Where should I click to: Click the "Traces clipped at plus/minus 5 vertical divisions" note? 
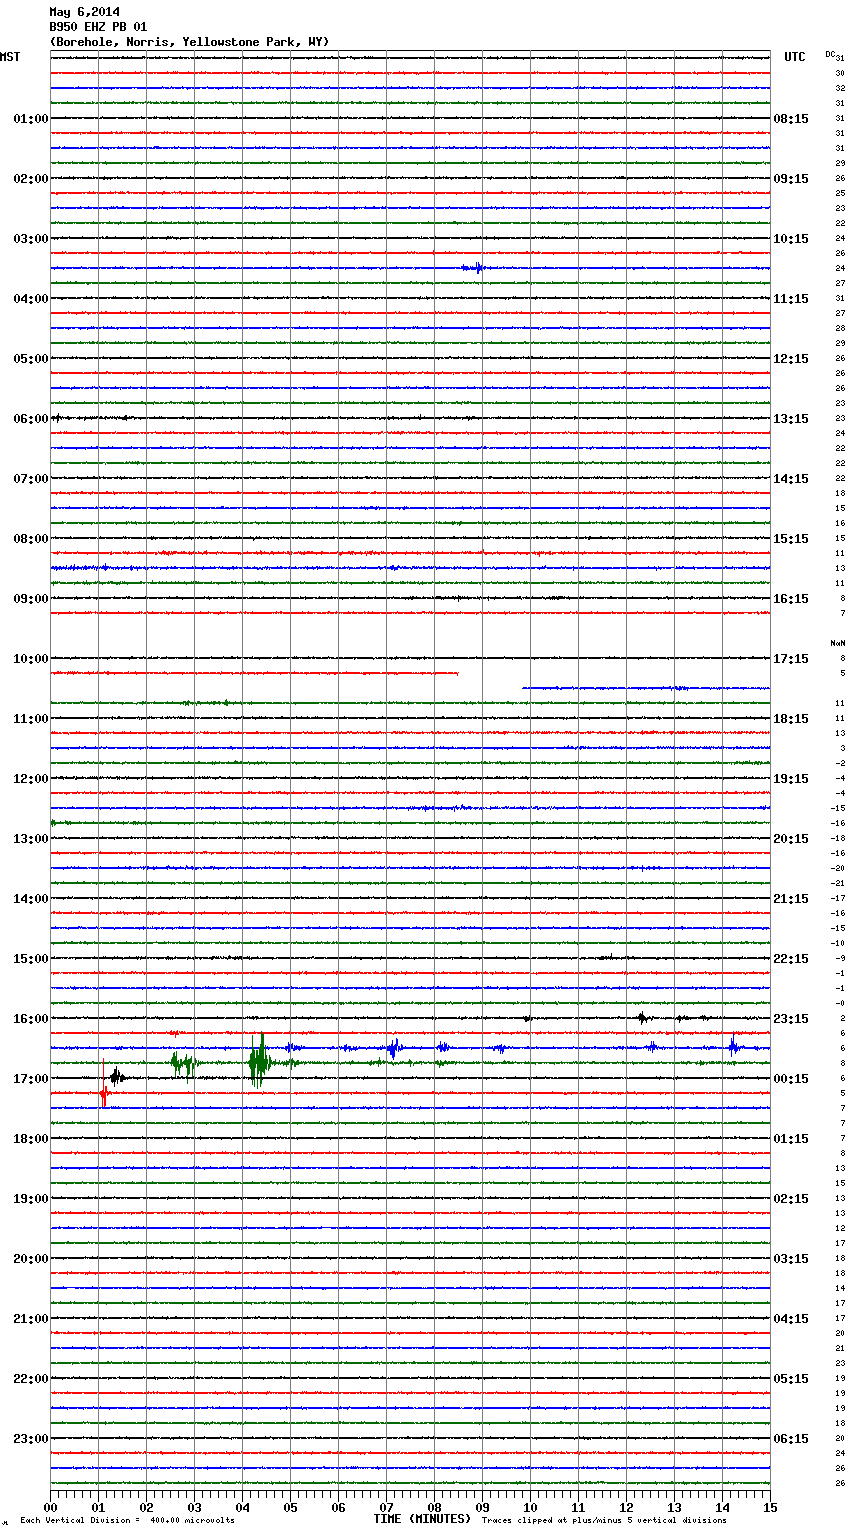tap(604, 1521)
